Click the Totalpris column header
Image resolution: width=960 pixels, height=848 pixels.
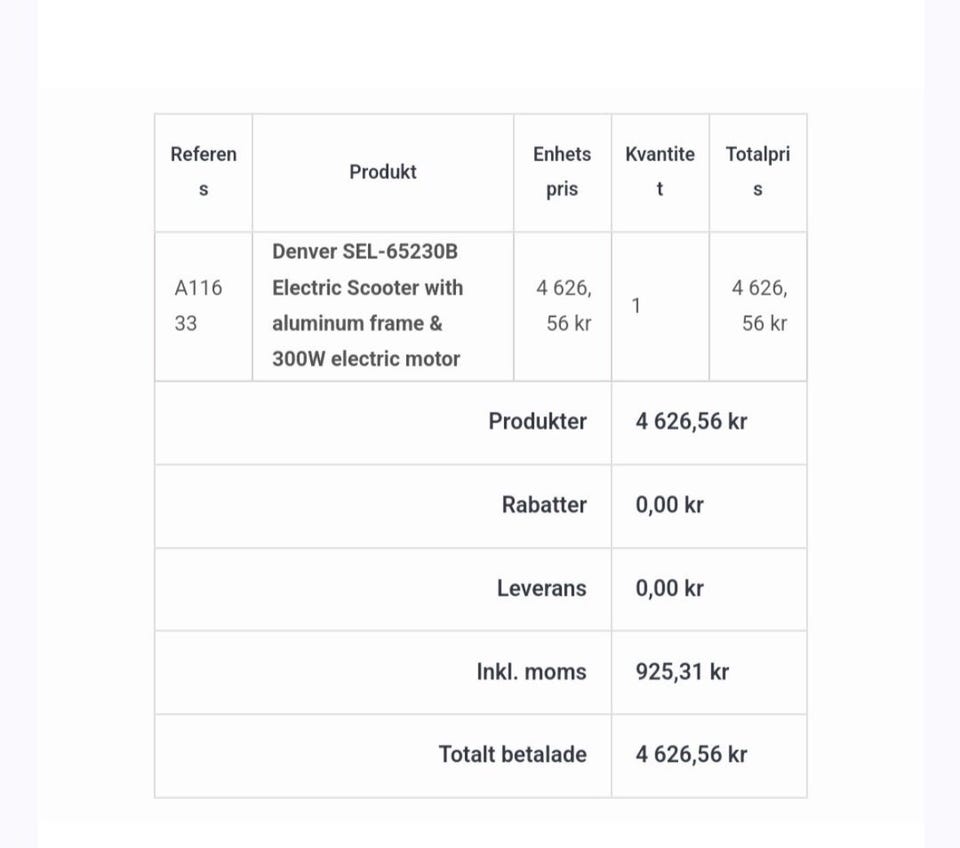tap(757, 172)
